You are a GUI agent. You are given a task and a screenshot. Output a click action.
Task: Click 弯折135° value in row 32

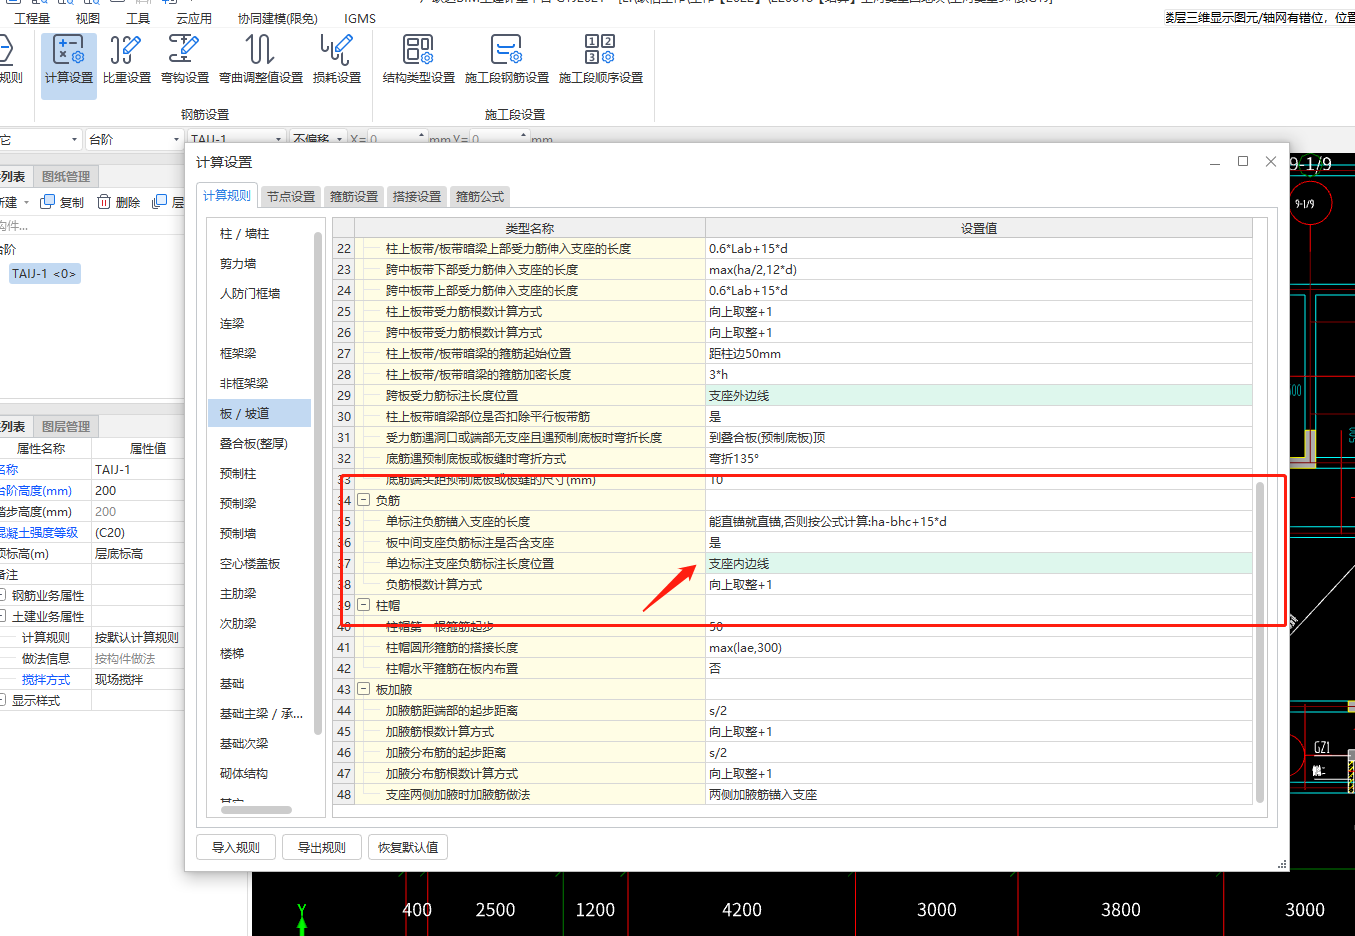pos(978,458)
